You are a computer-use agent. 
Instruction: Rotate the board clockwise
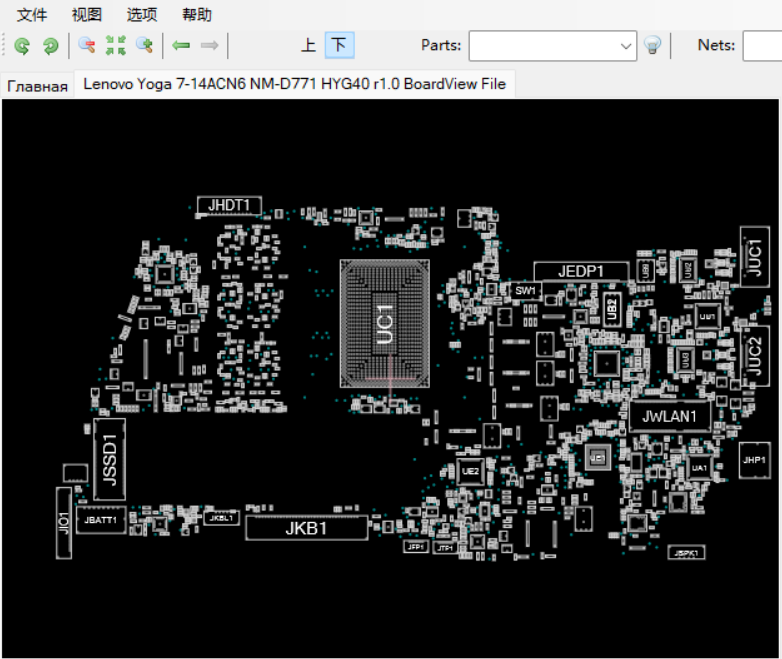[x=49, y=46]
